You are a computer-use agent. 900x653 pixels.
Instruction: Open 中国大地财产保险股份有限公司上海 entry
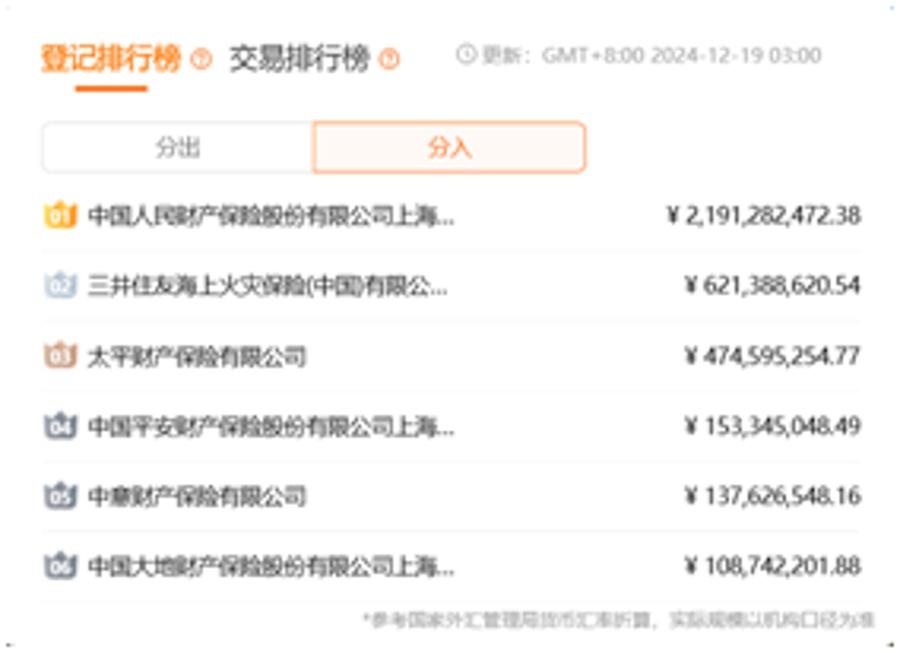pos(271,567)
